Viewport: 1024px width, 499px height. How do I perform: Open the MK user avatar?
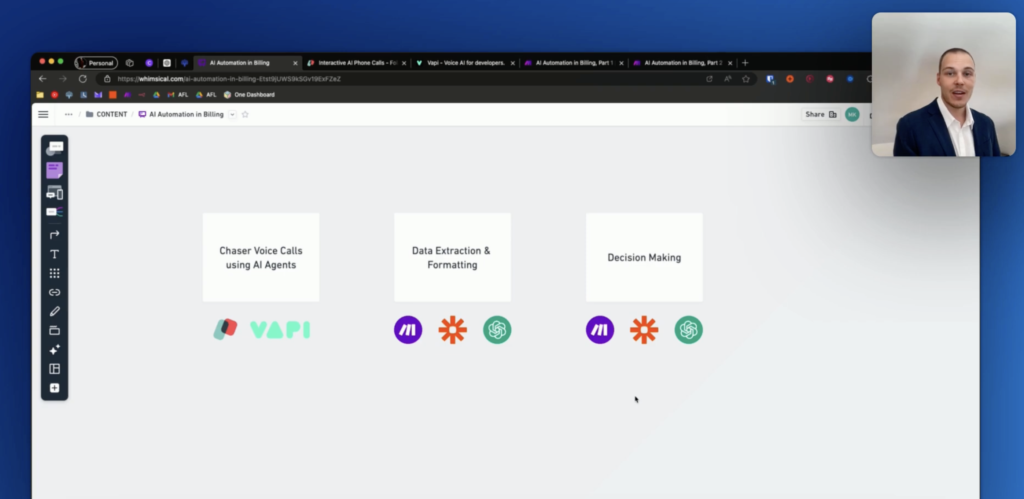click(x=852, y=114)
